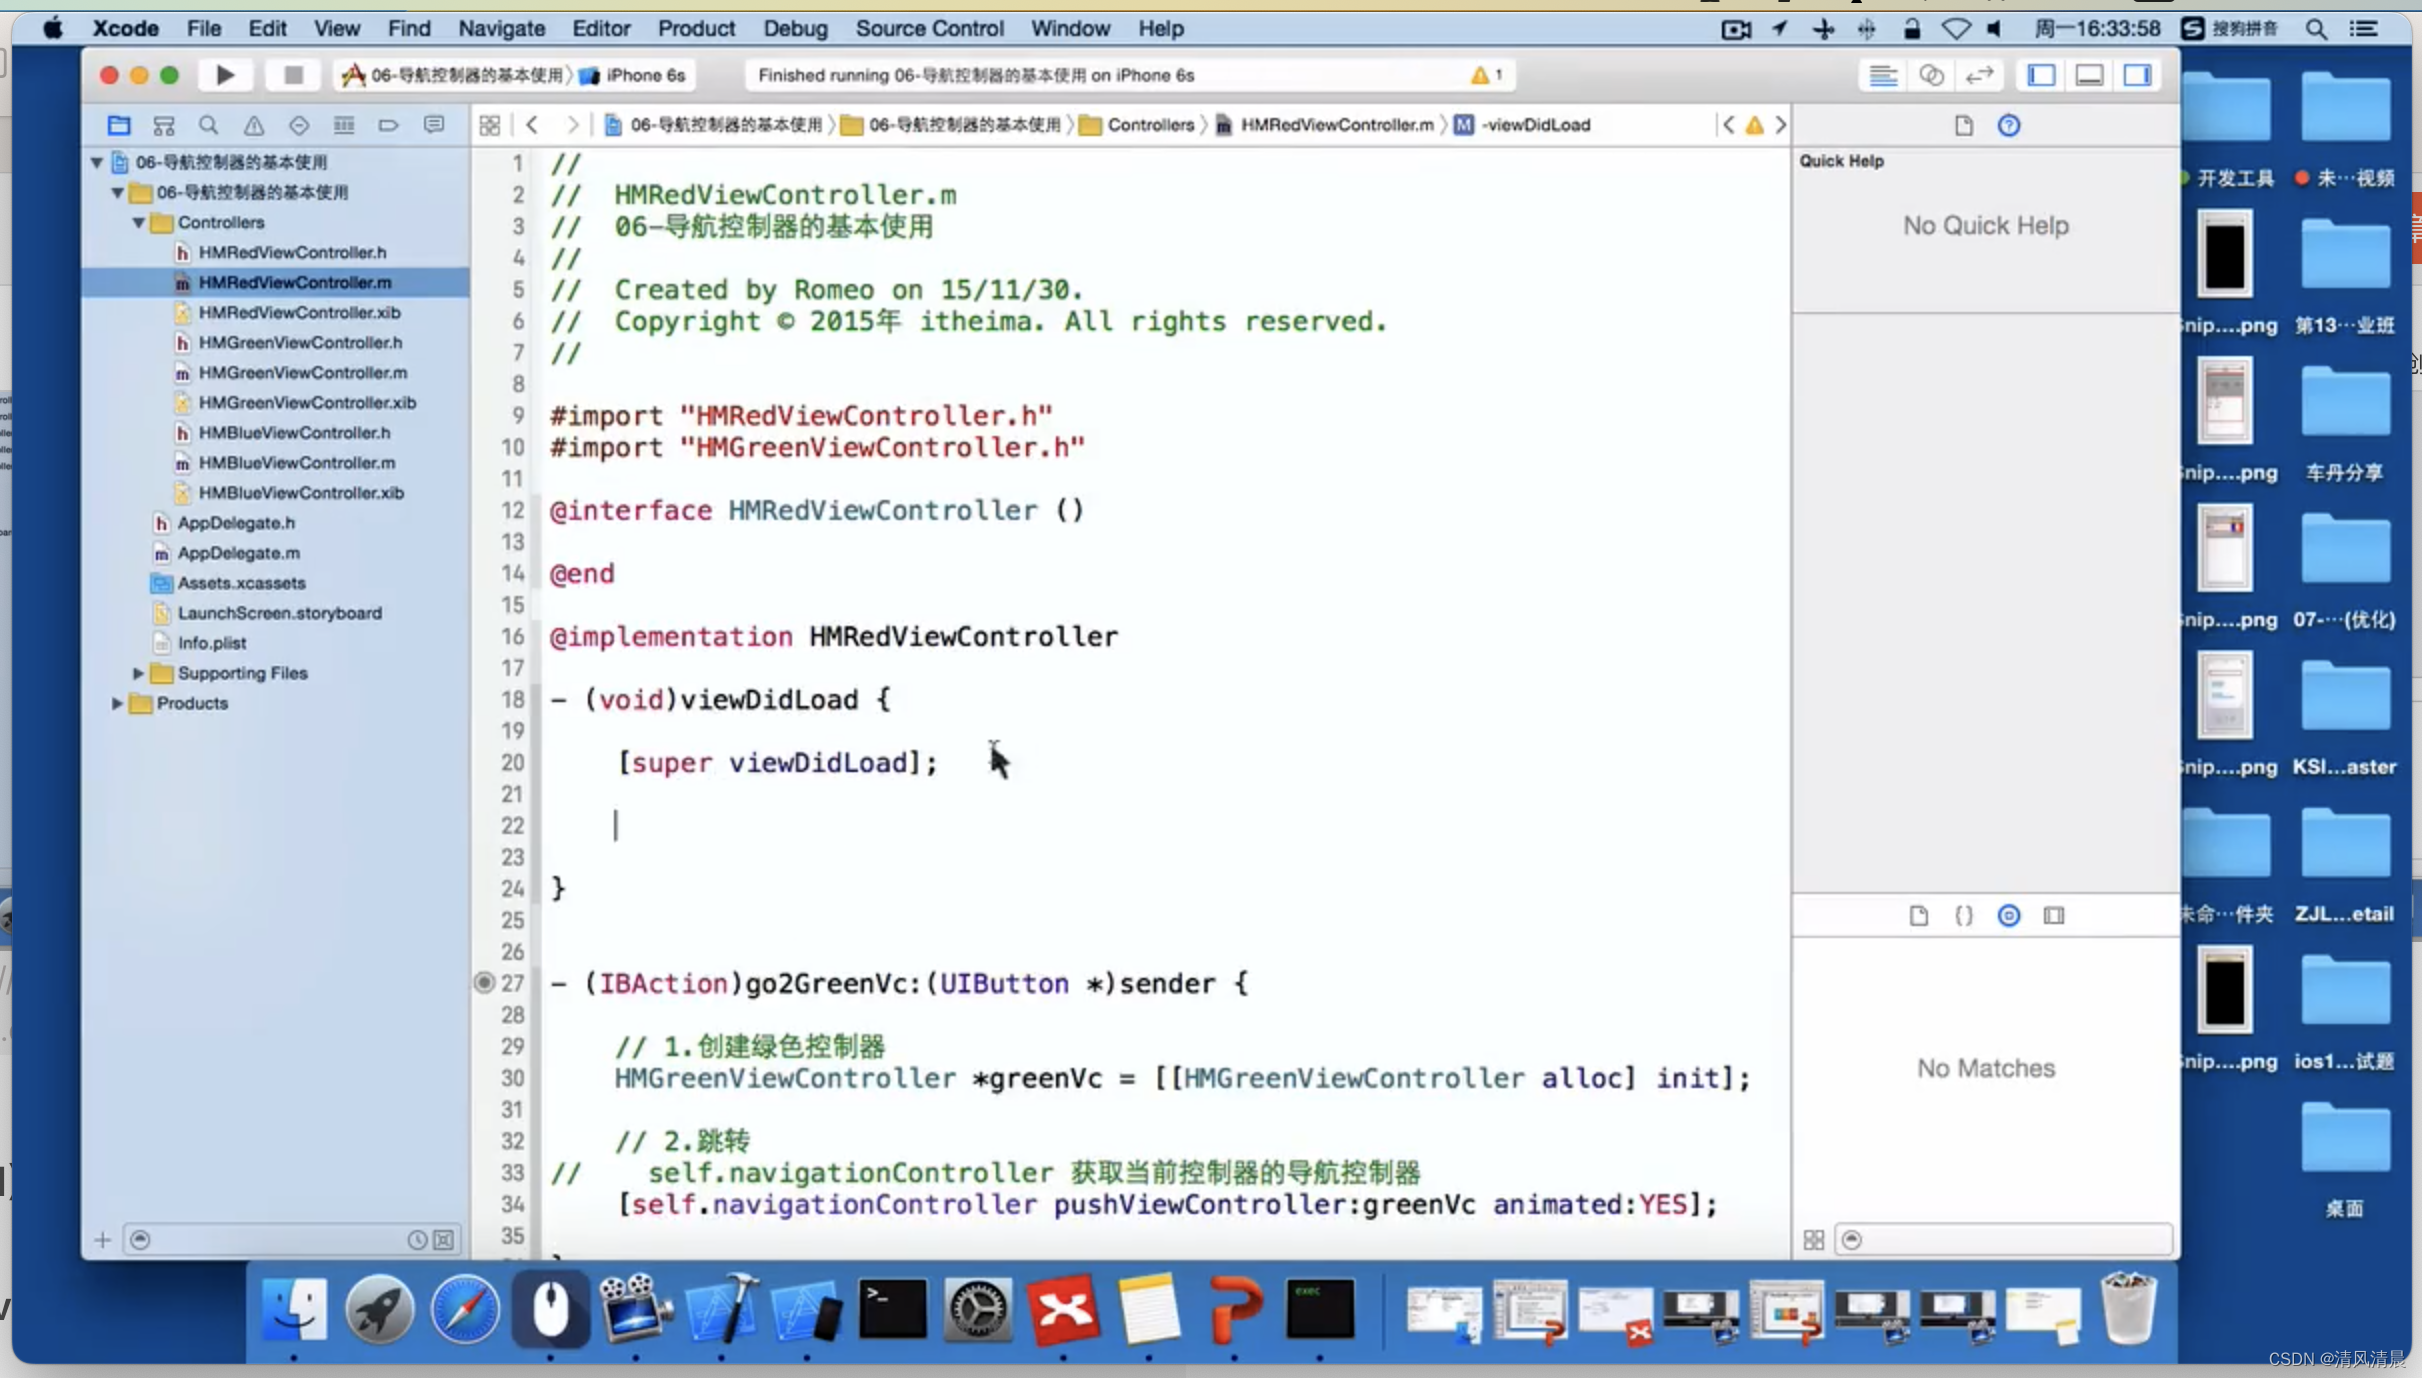Collapse the project root disclosure triangle
The image size is (2422, 1378).
click(x=97, y=162)
